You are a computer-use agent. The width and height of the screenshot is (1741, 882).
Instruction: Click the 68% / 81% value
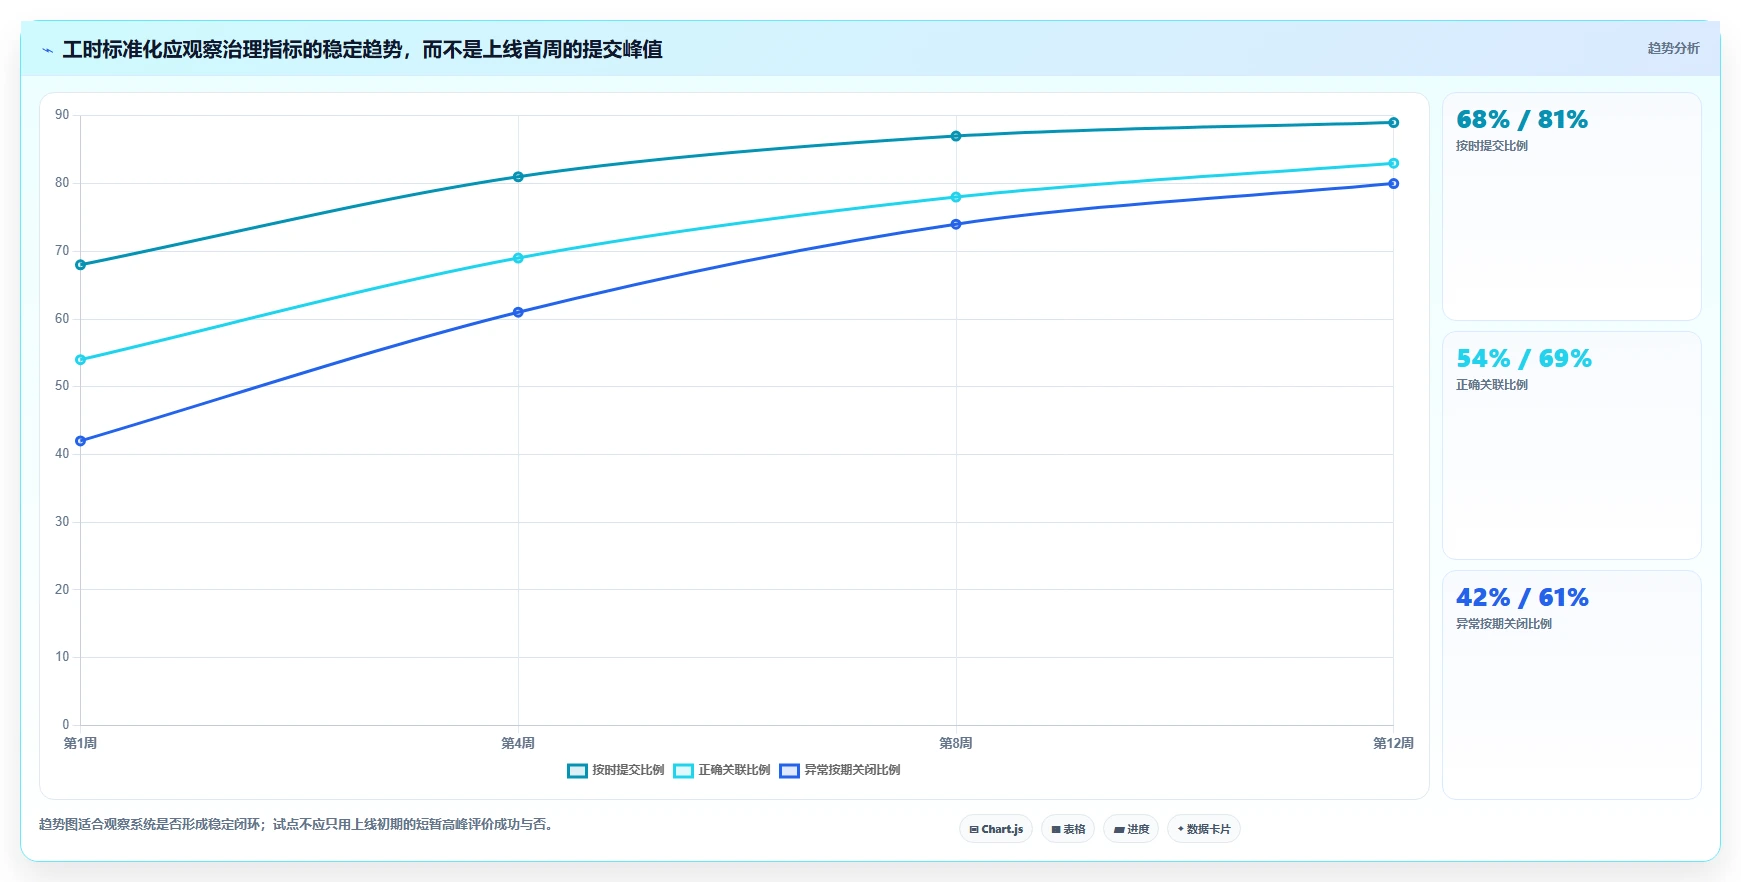(1522, 120)
